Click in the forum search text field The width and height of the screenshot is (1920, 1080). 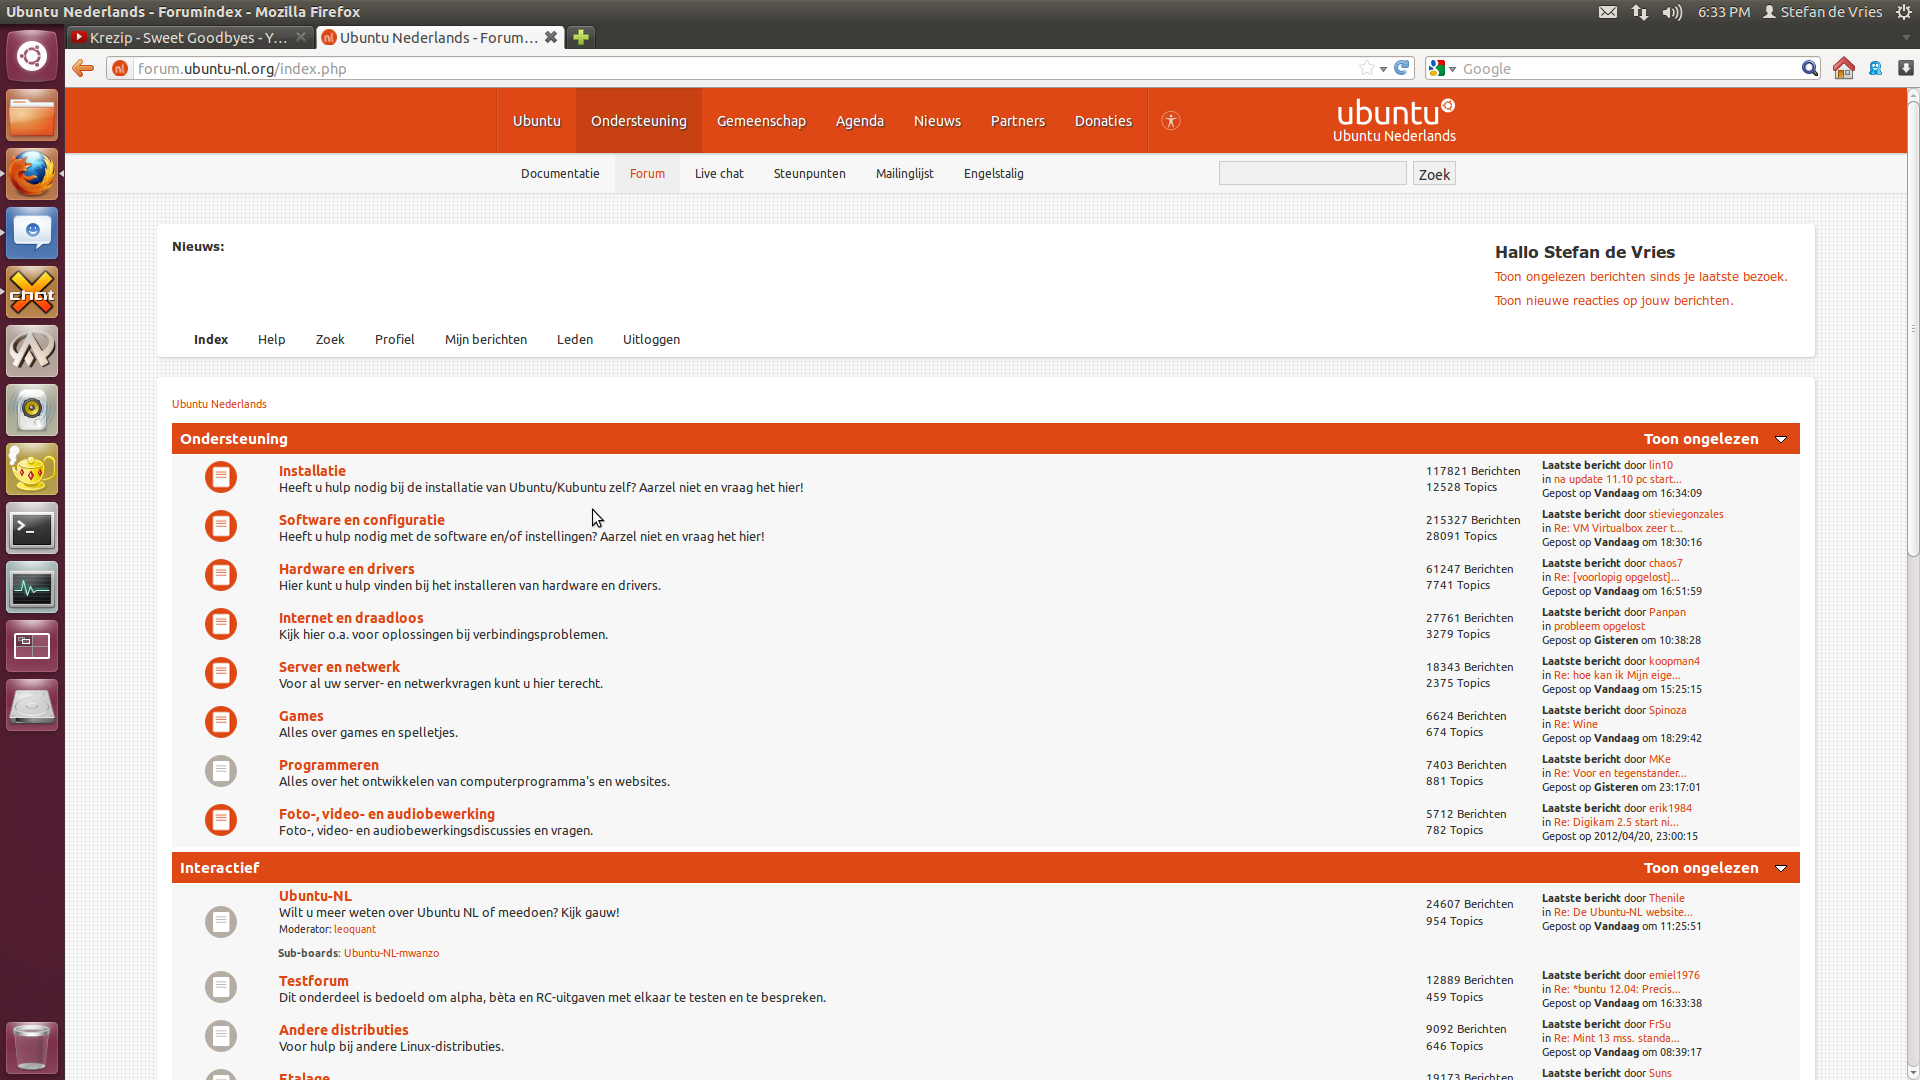coord(1312,173)
